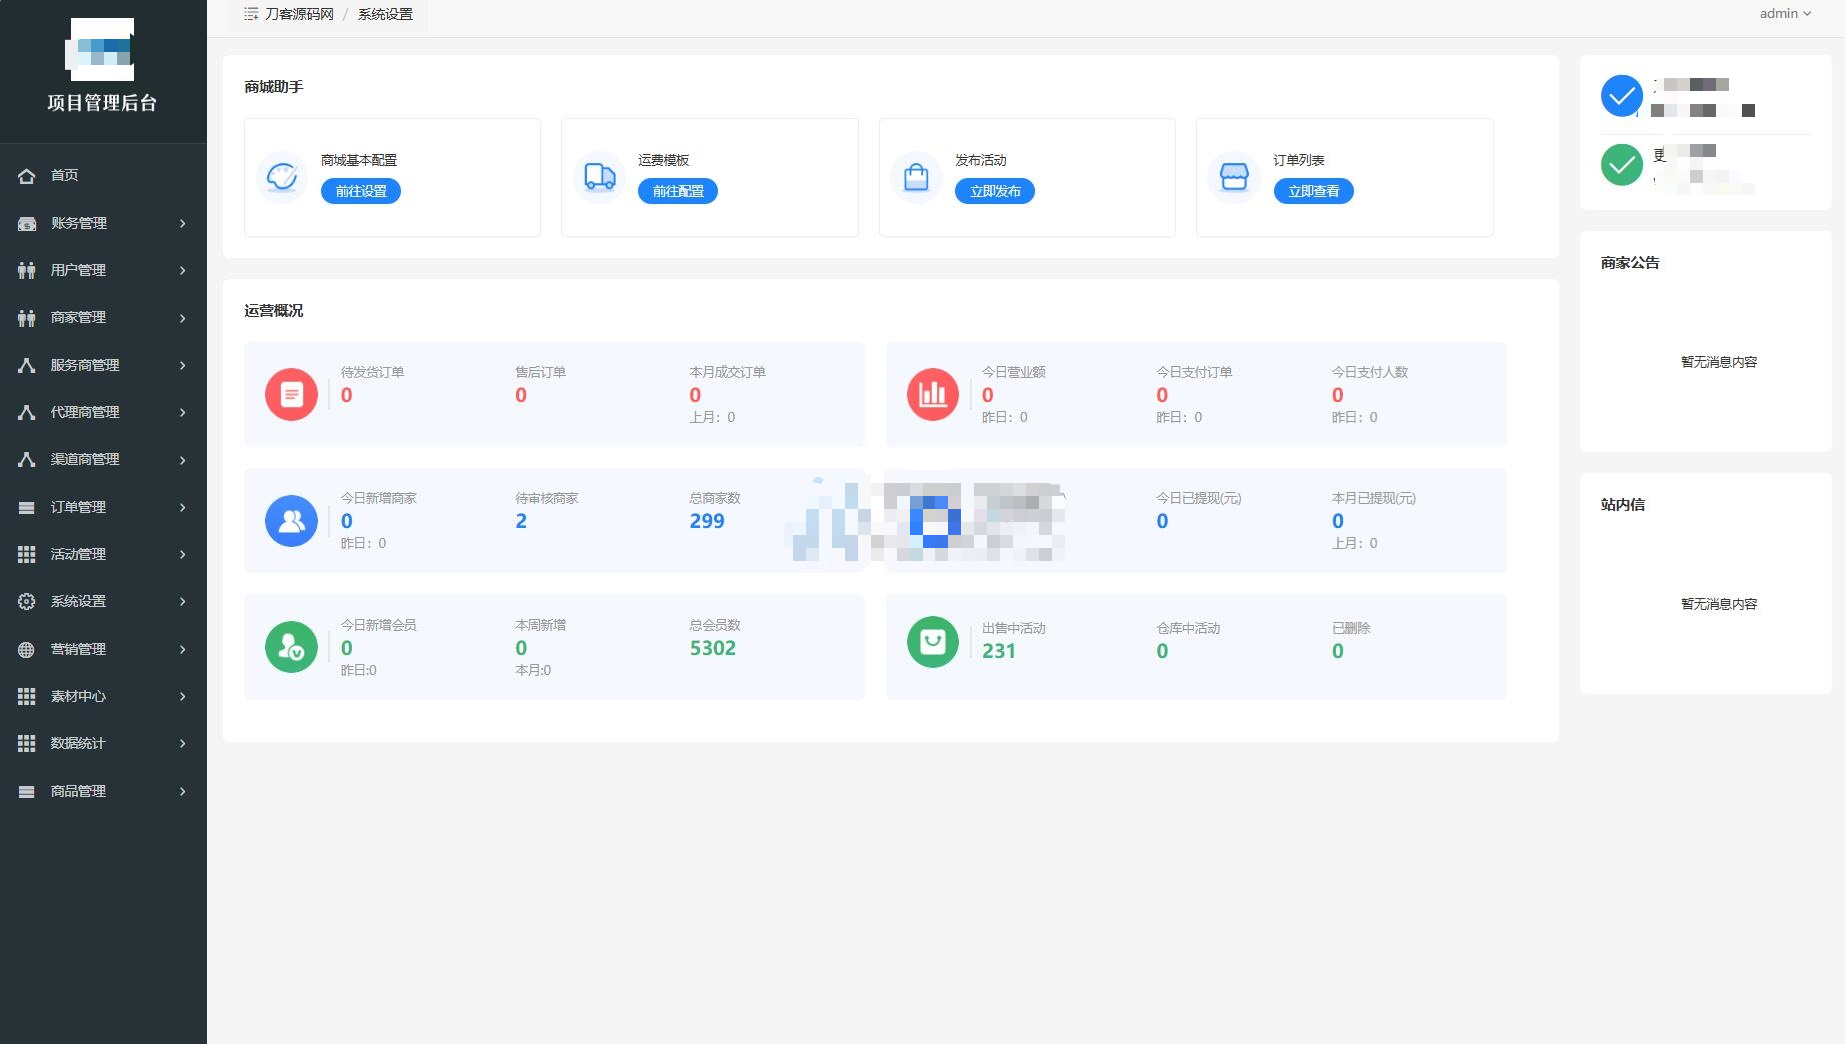The image size is (1845, 1044).
Task: Click the green checkmark status circle
Action: click(x=1621, y=165)
